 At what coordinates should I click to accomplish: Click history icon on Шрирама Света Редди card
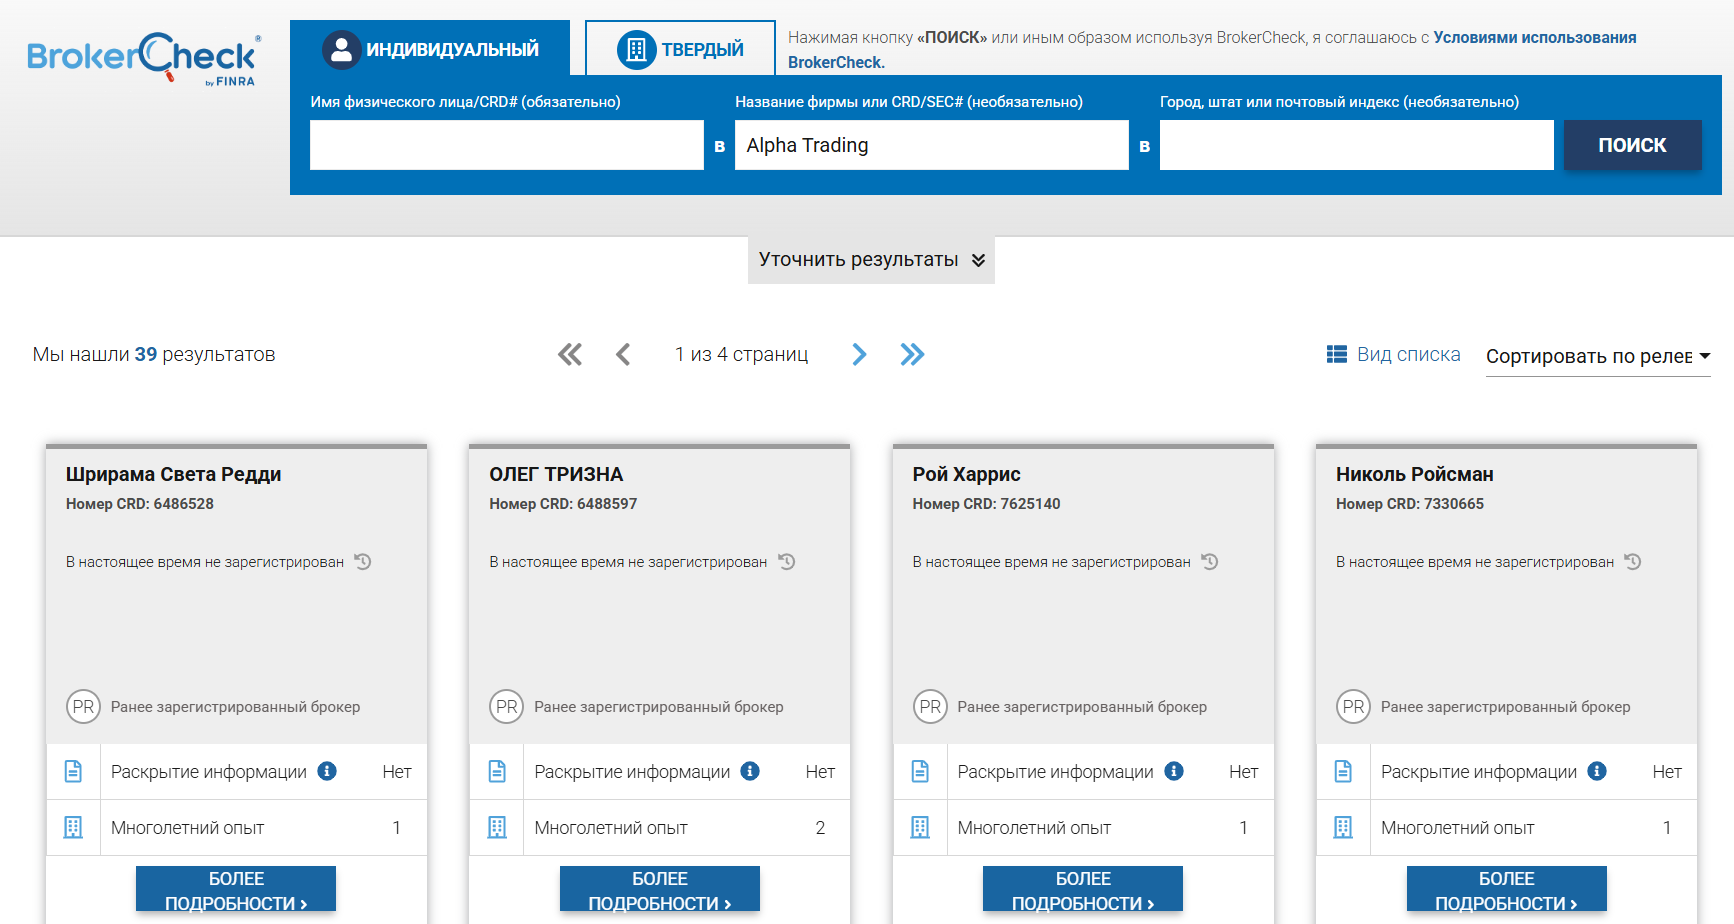[363, 562]
